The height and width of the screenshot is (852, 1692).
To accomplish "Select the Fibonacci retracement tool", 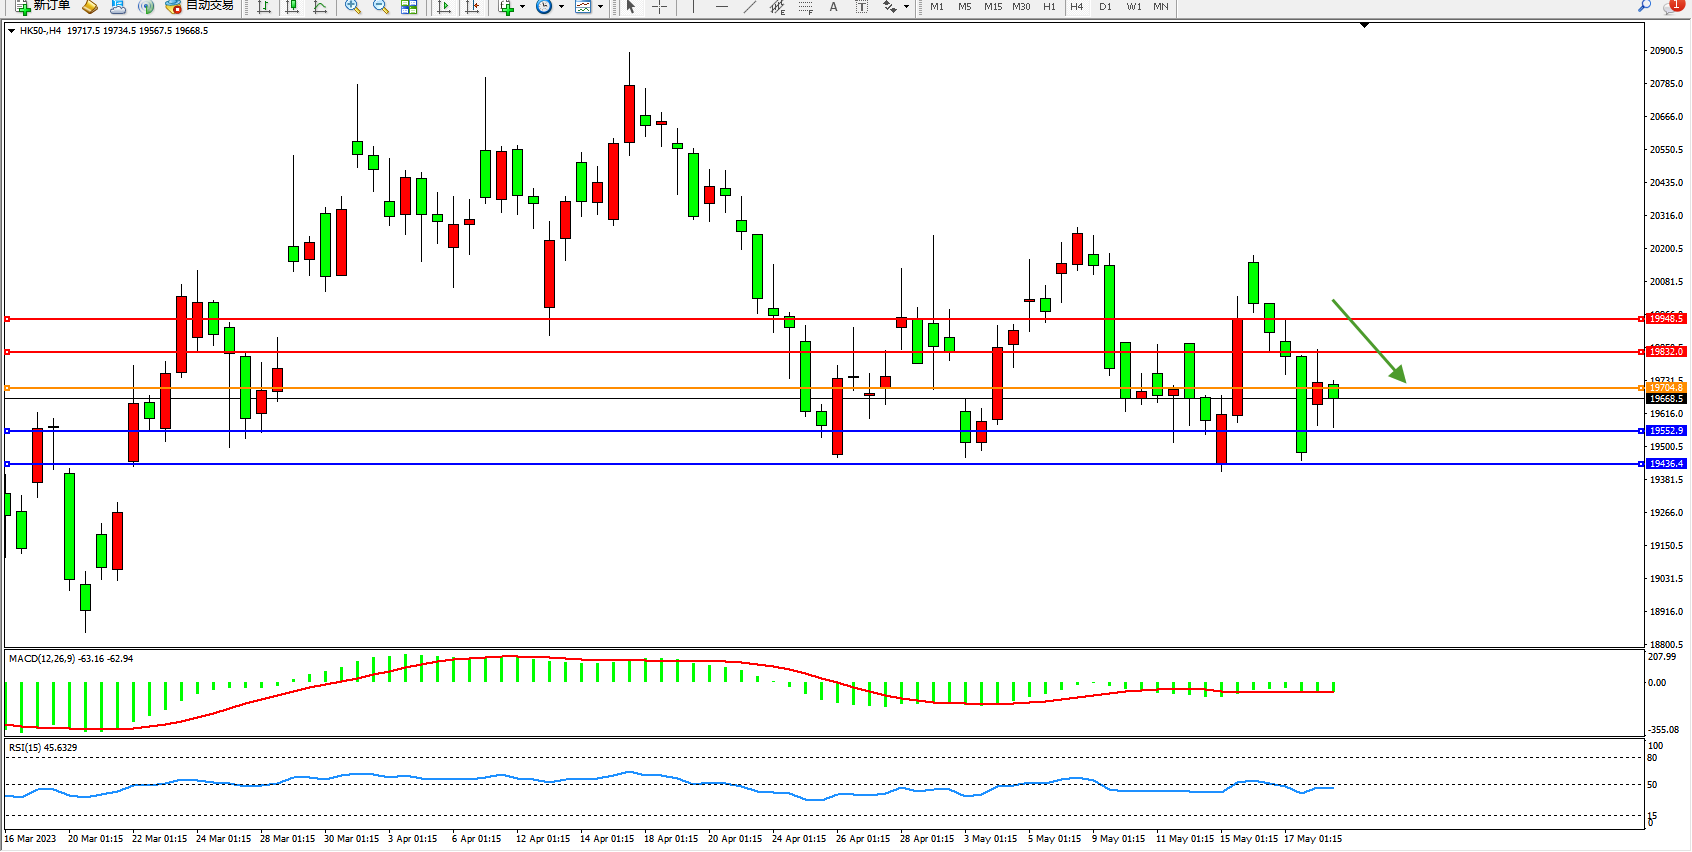I will coord(805,7).
